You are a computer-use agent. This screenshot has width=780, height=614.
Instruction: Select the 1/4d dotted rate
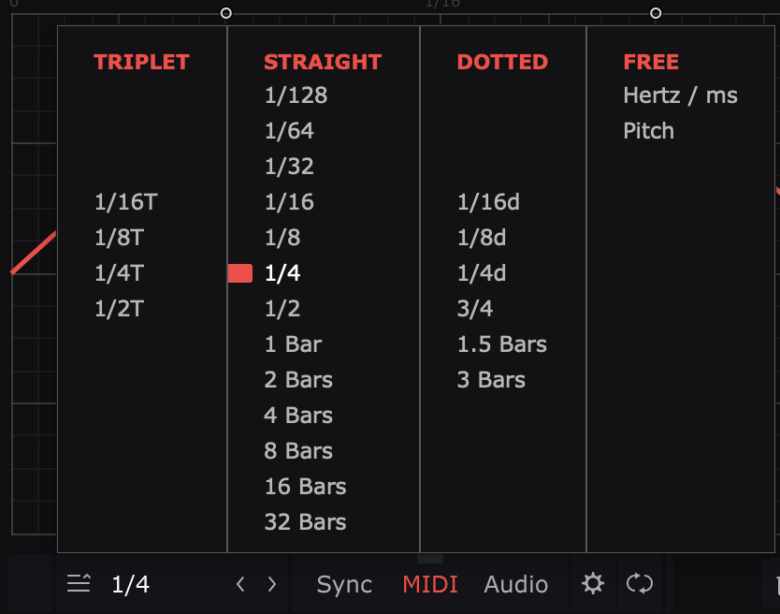click(482, 273)
